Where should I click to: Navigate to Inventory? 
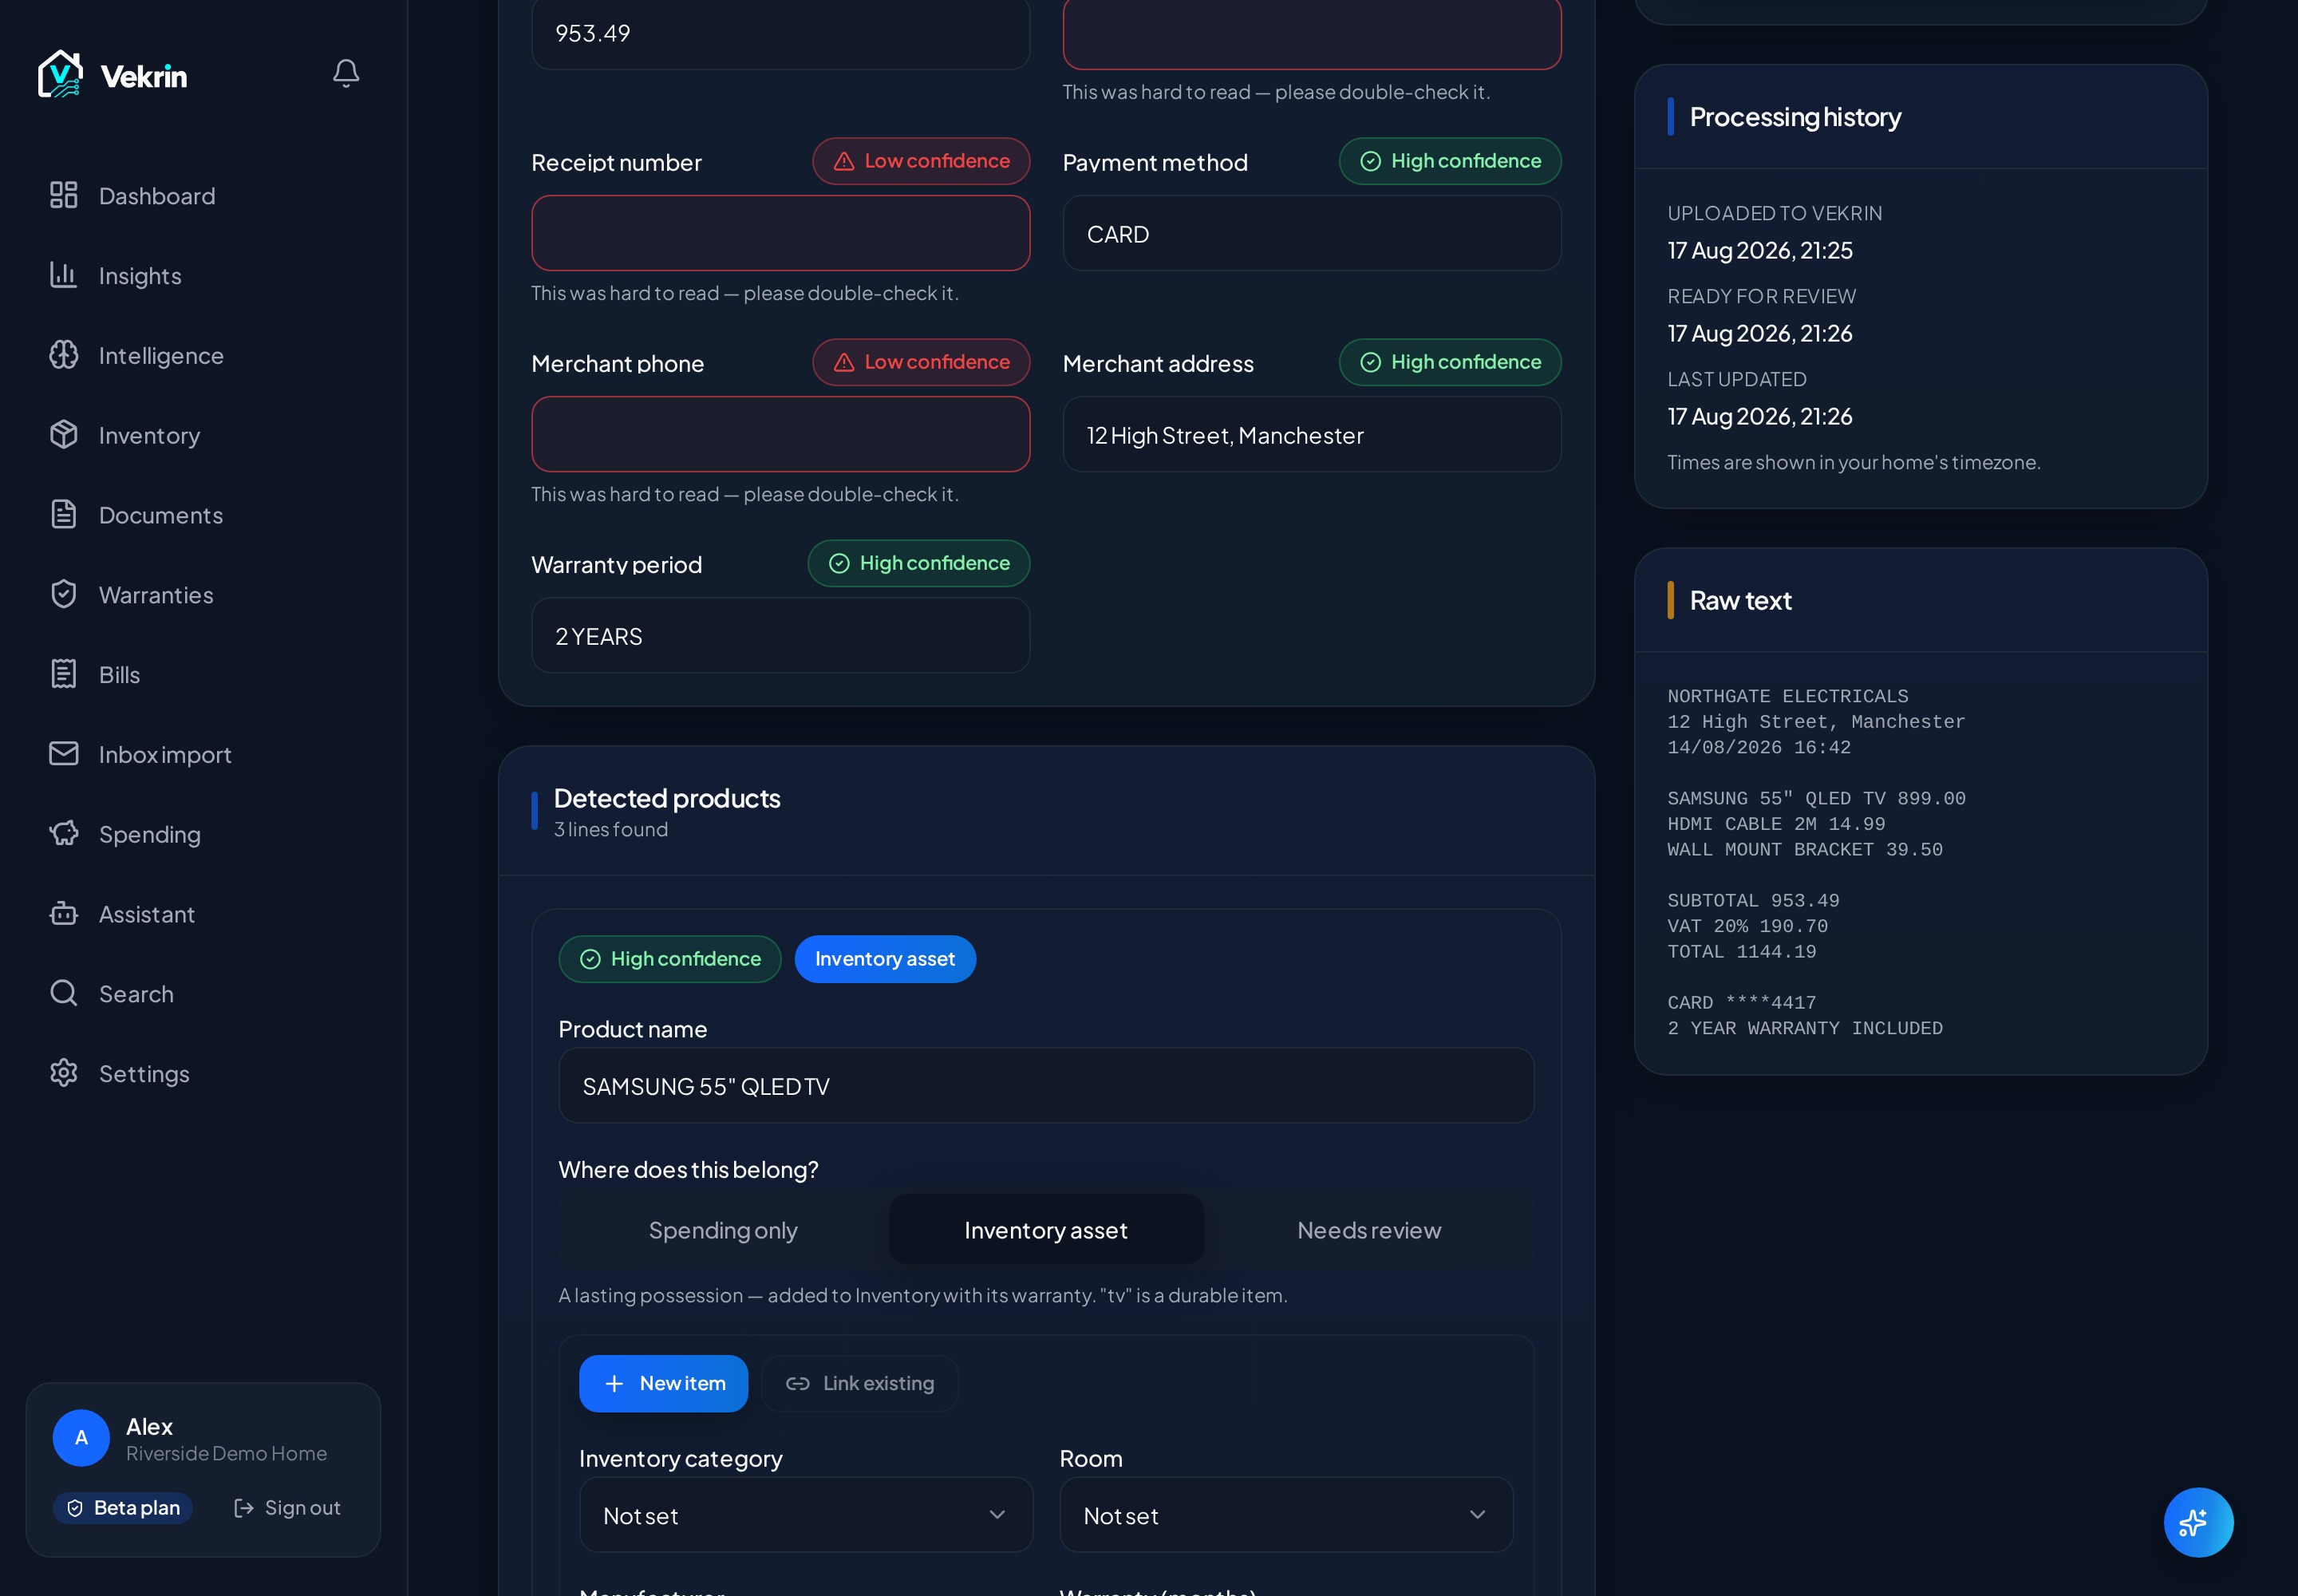click(204, 435)
